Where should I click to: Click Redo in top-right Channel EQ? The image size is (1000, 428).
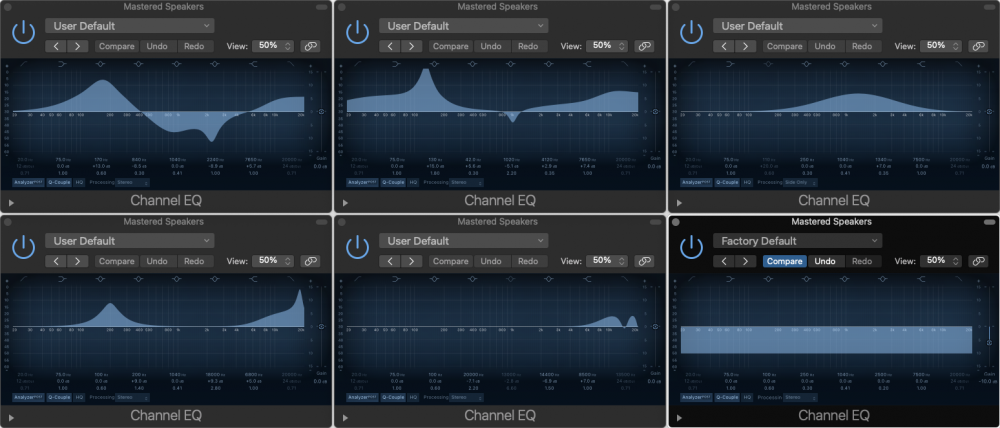(x=862, y=46)
